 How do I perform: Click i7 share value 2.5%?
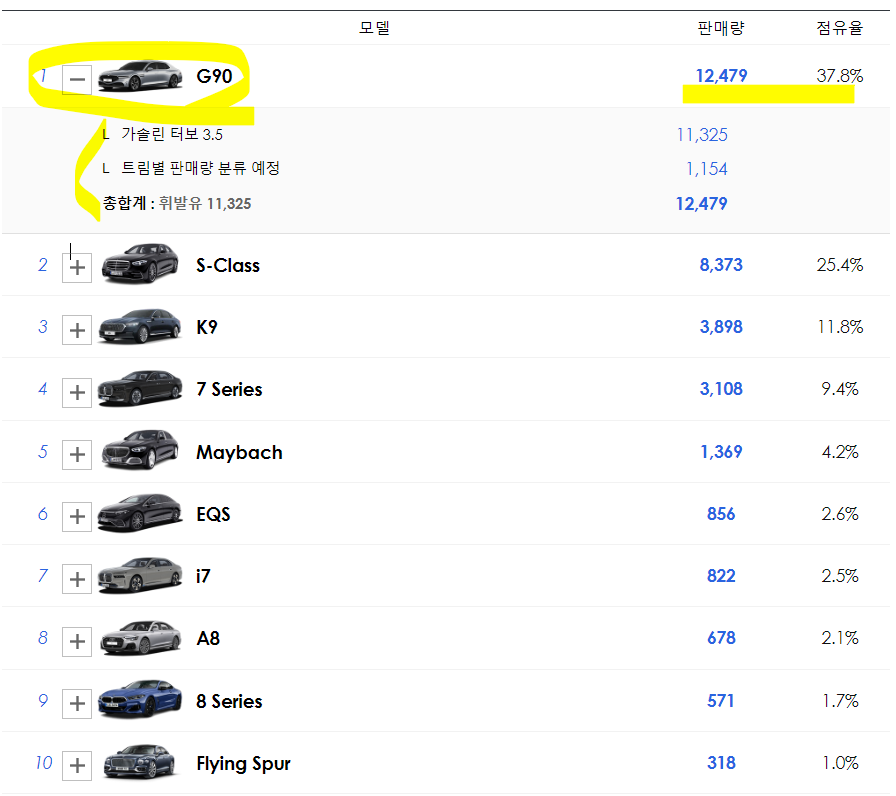840,576
